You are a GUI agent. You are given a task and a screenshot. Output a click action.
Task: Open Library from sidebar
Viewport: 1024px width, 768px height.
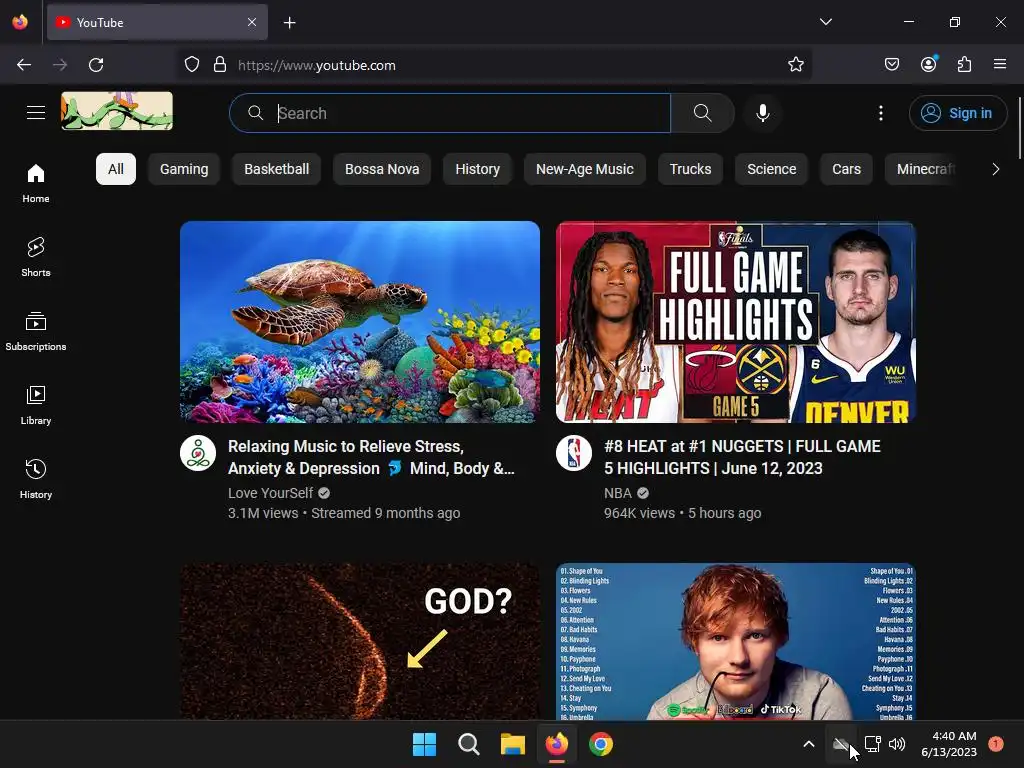pyautogui.click(x=36, y=405)
